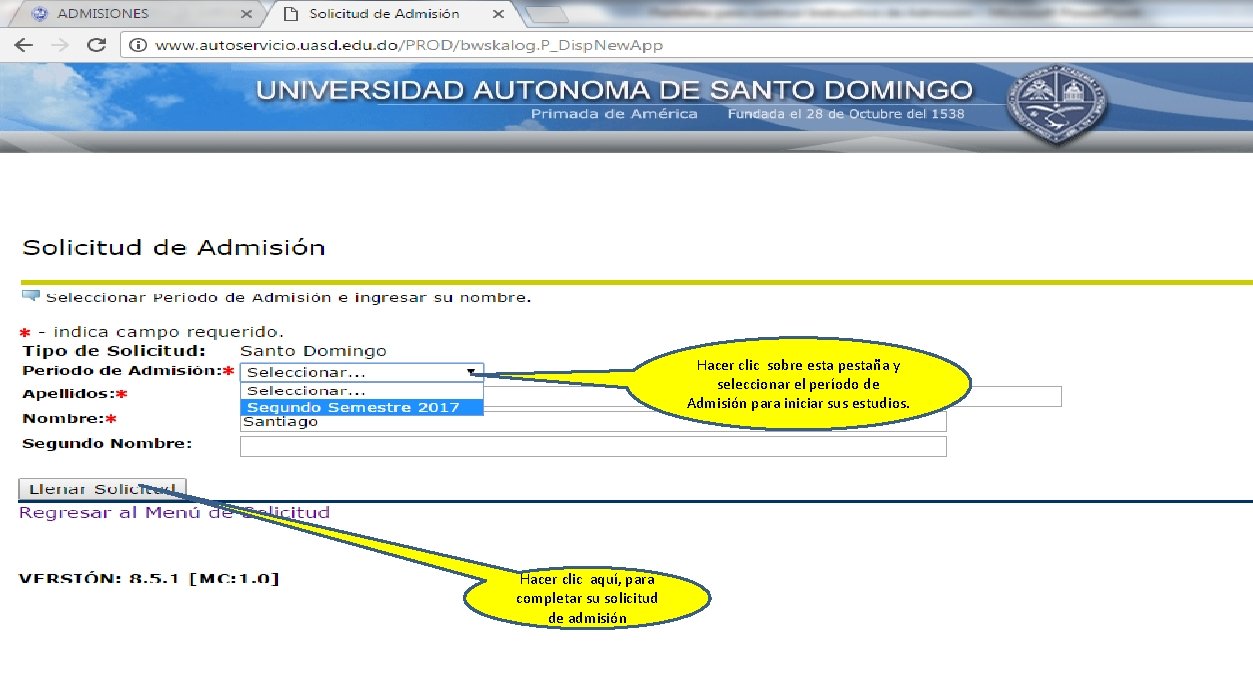Reload the page with refresh icon
Image resolution: width=1253 pixels, height=691 pixels.
(x=96, y=45)
